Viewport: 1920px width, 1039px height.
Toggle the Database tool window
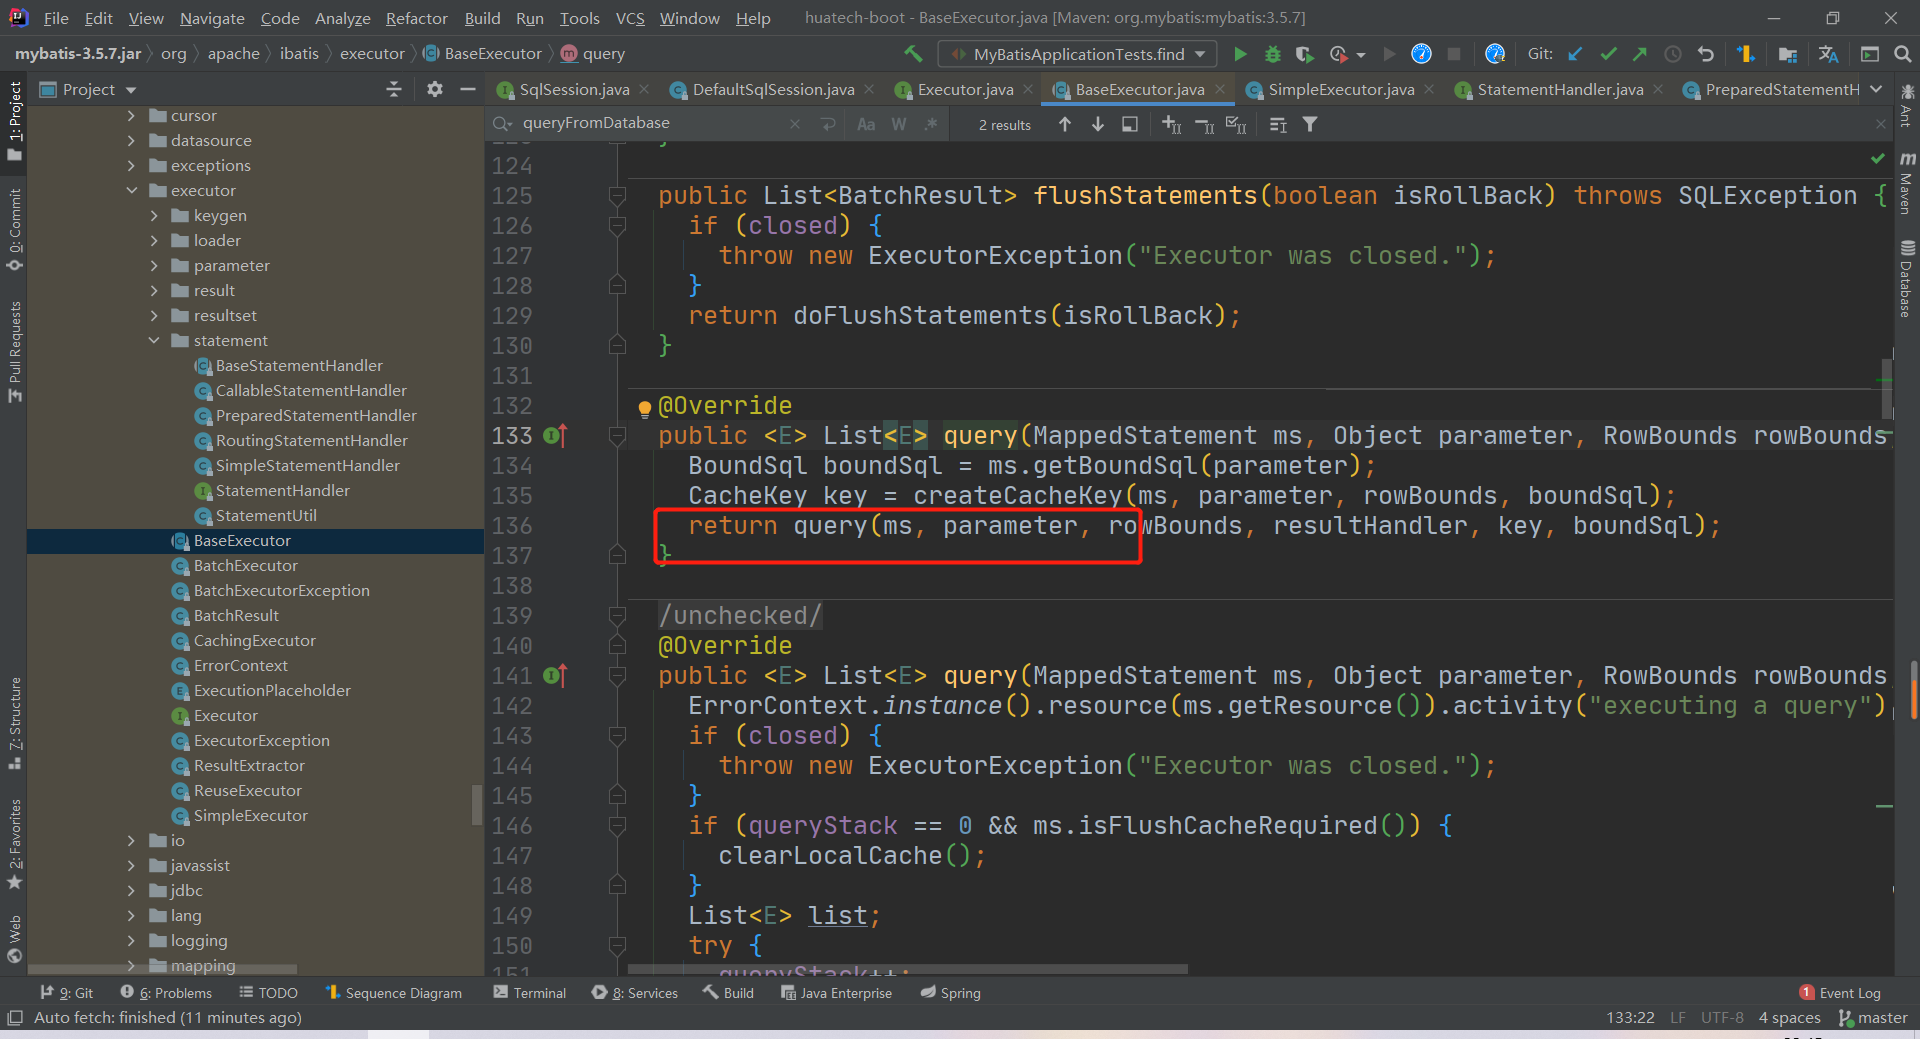[1907, 278]
